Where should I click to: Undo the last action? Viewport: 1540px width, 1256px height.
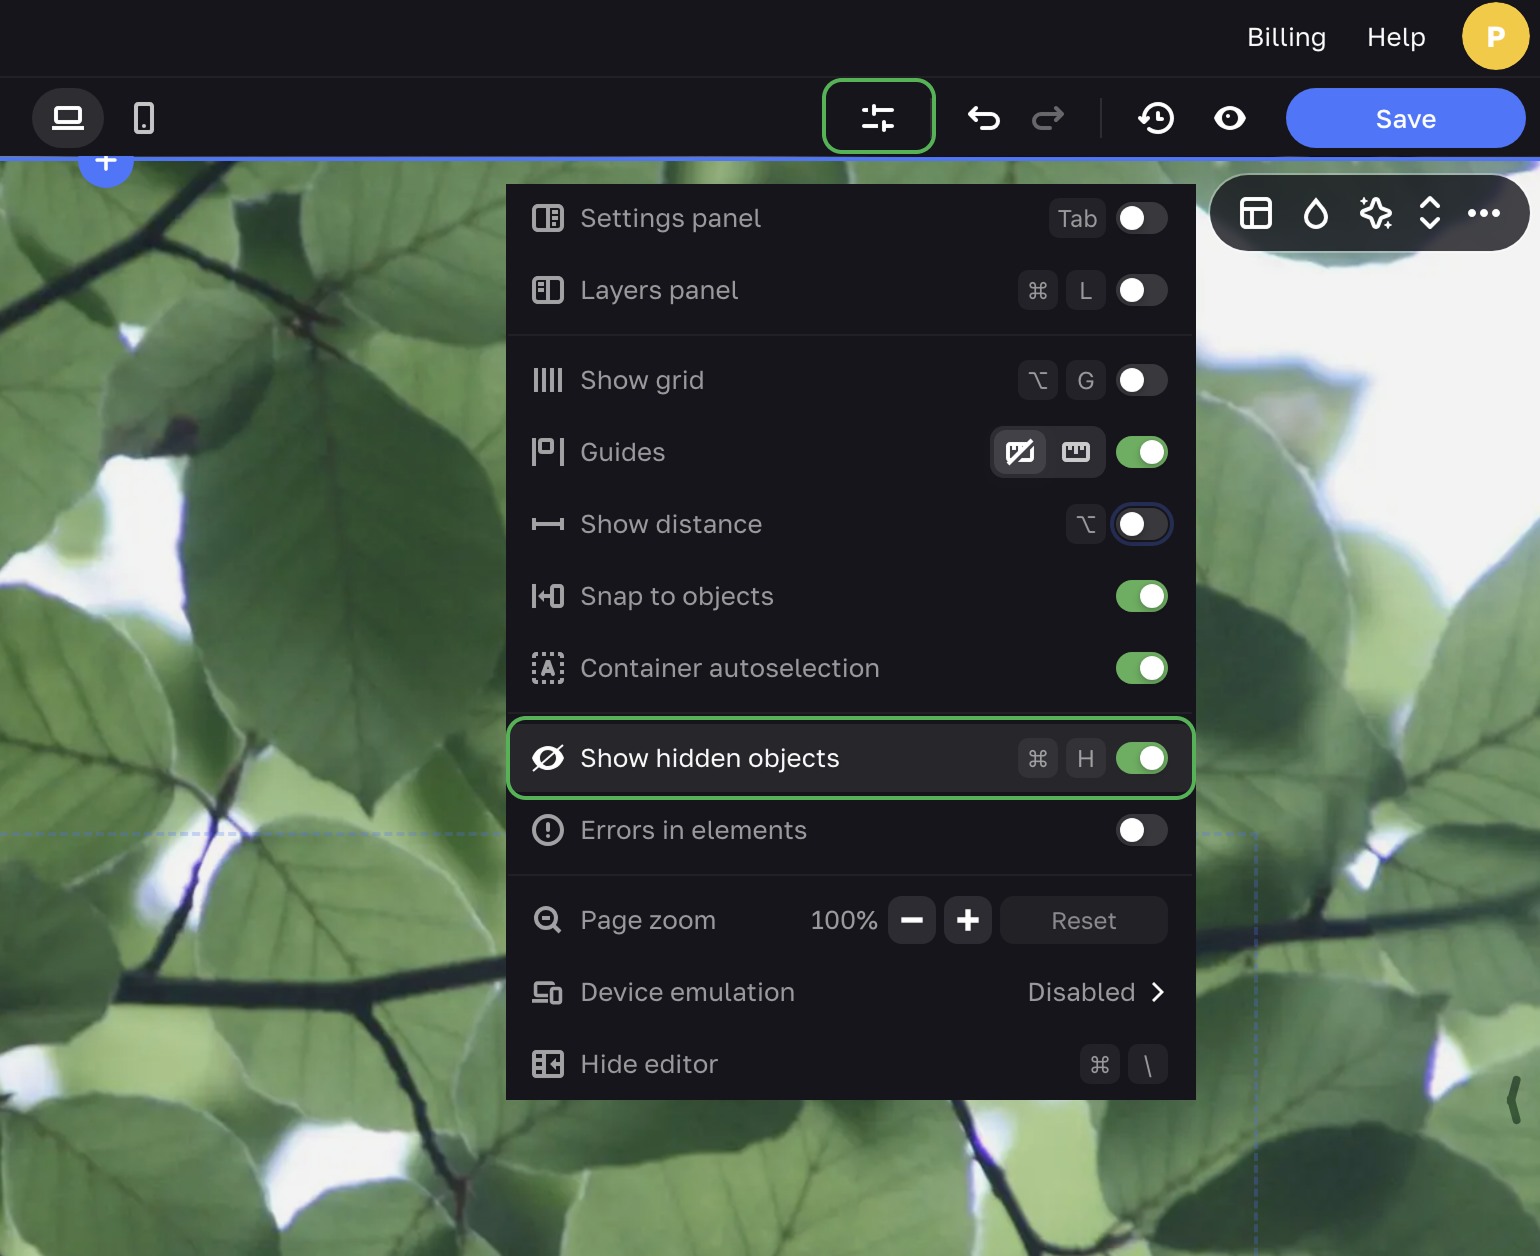point(984,118)
